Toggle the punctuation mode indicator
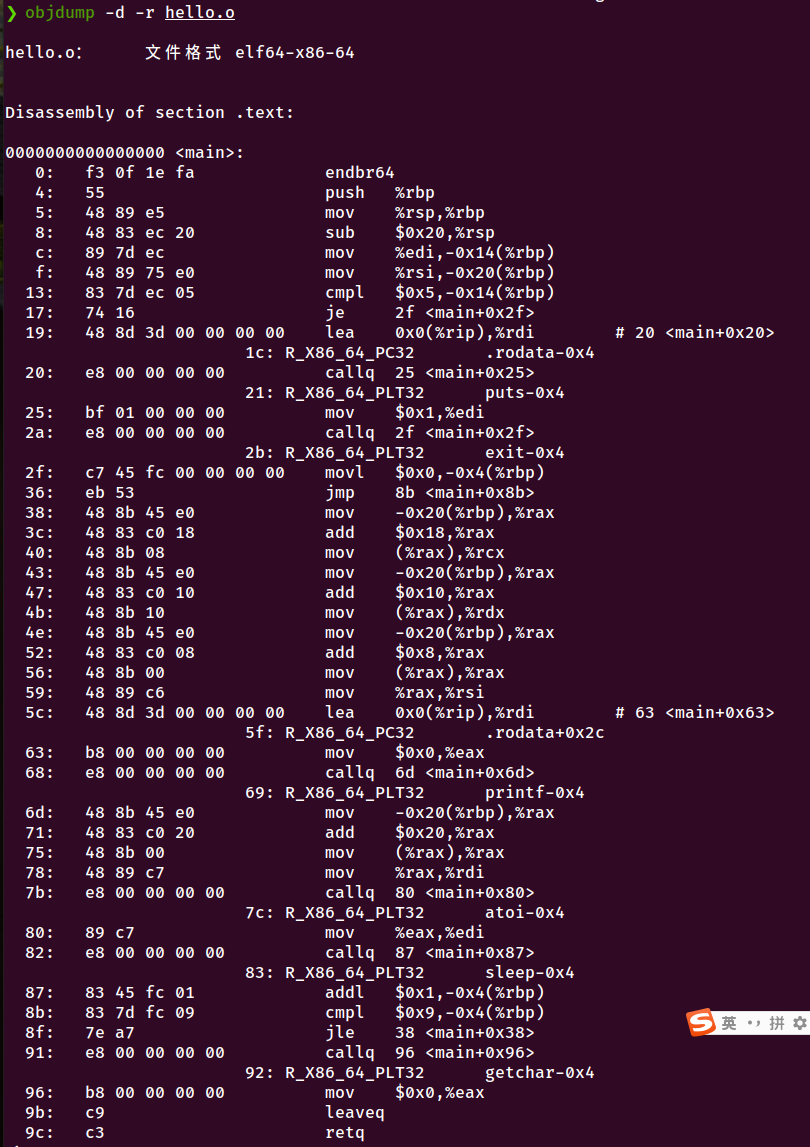The image size is (810, 1147). (753, 1023)
